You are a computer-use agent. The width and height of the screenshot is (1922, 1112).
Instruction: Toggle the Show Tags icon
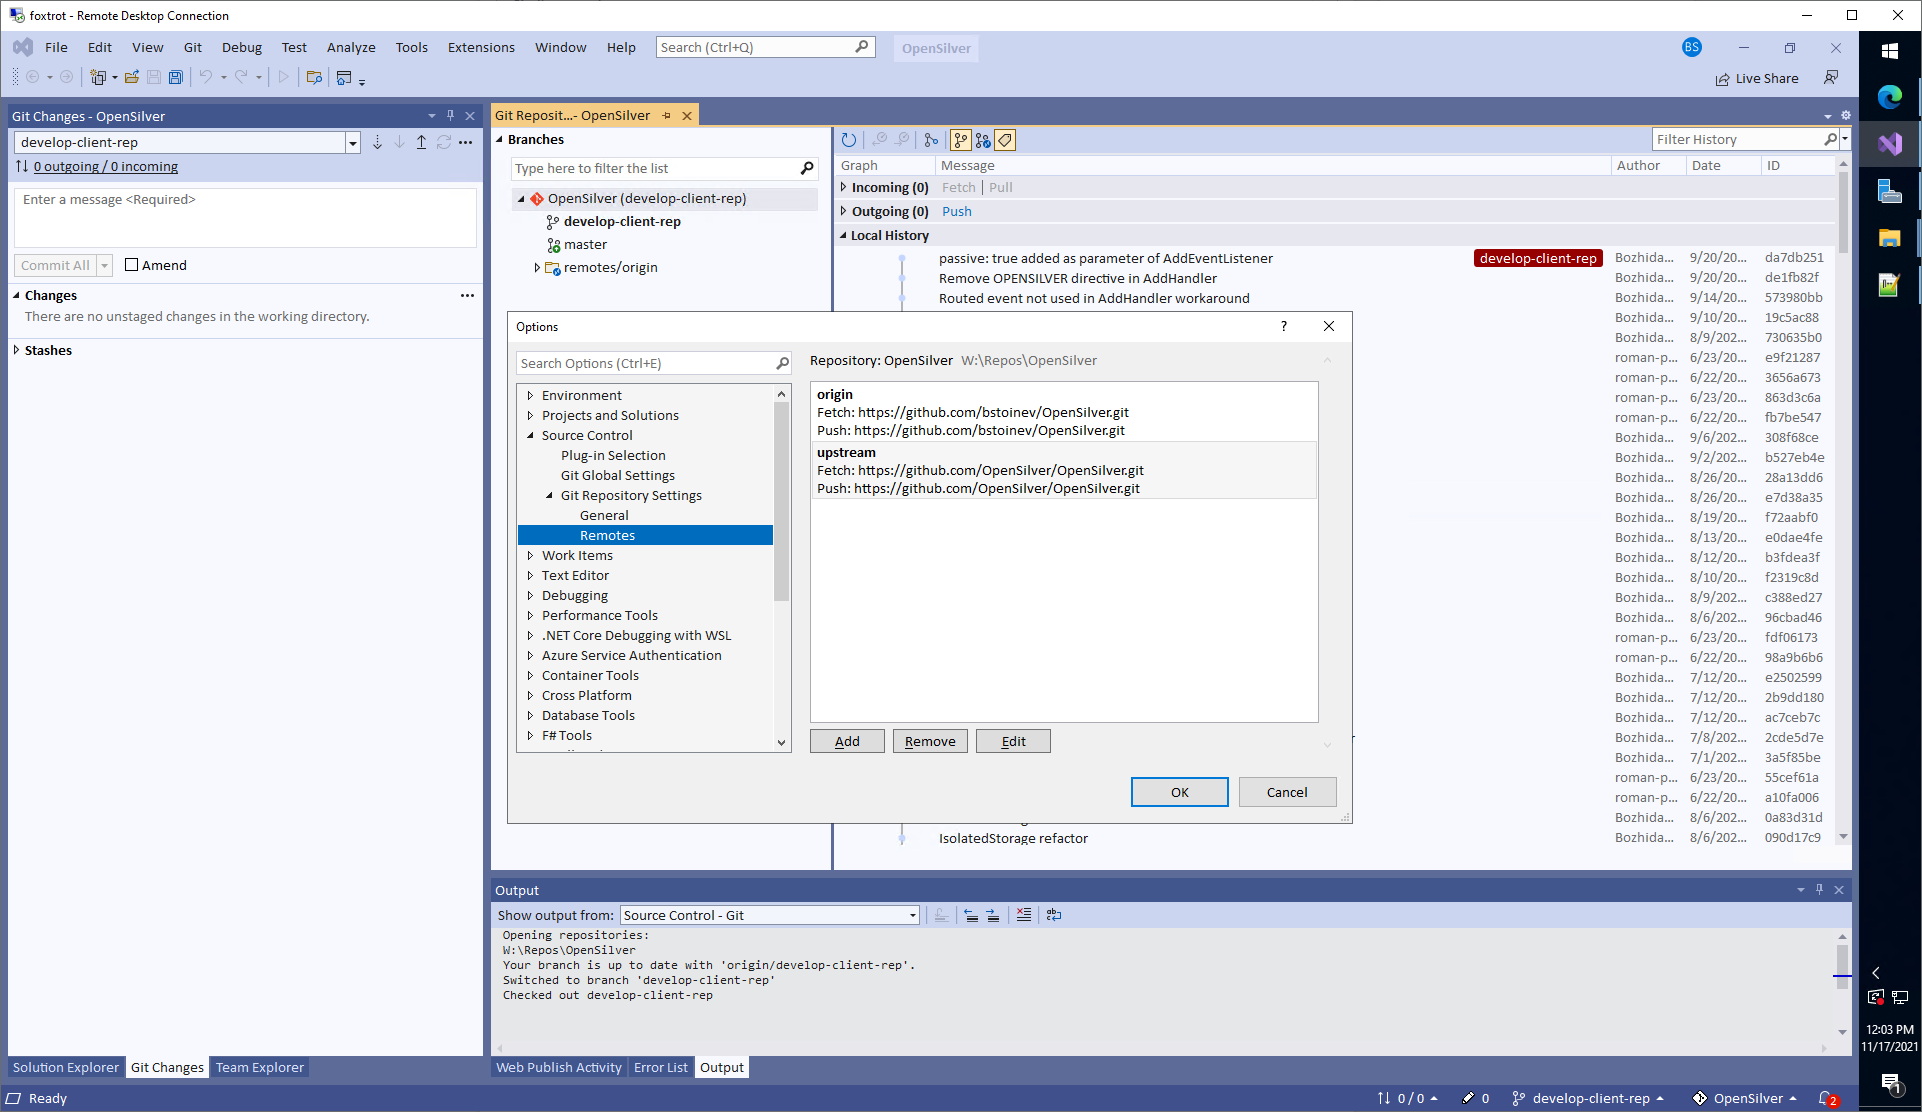click(1006, 140)
